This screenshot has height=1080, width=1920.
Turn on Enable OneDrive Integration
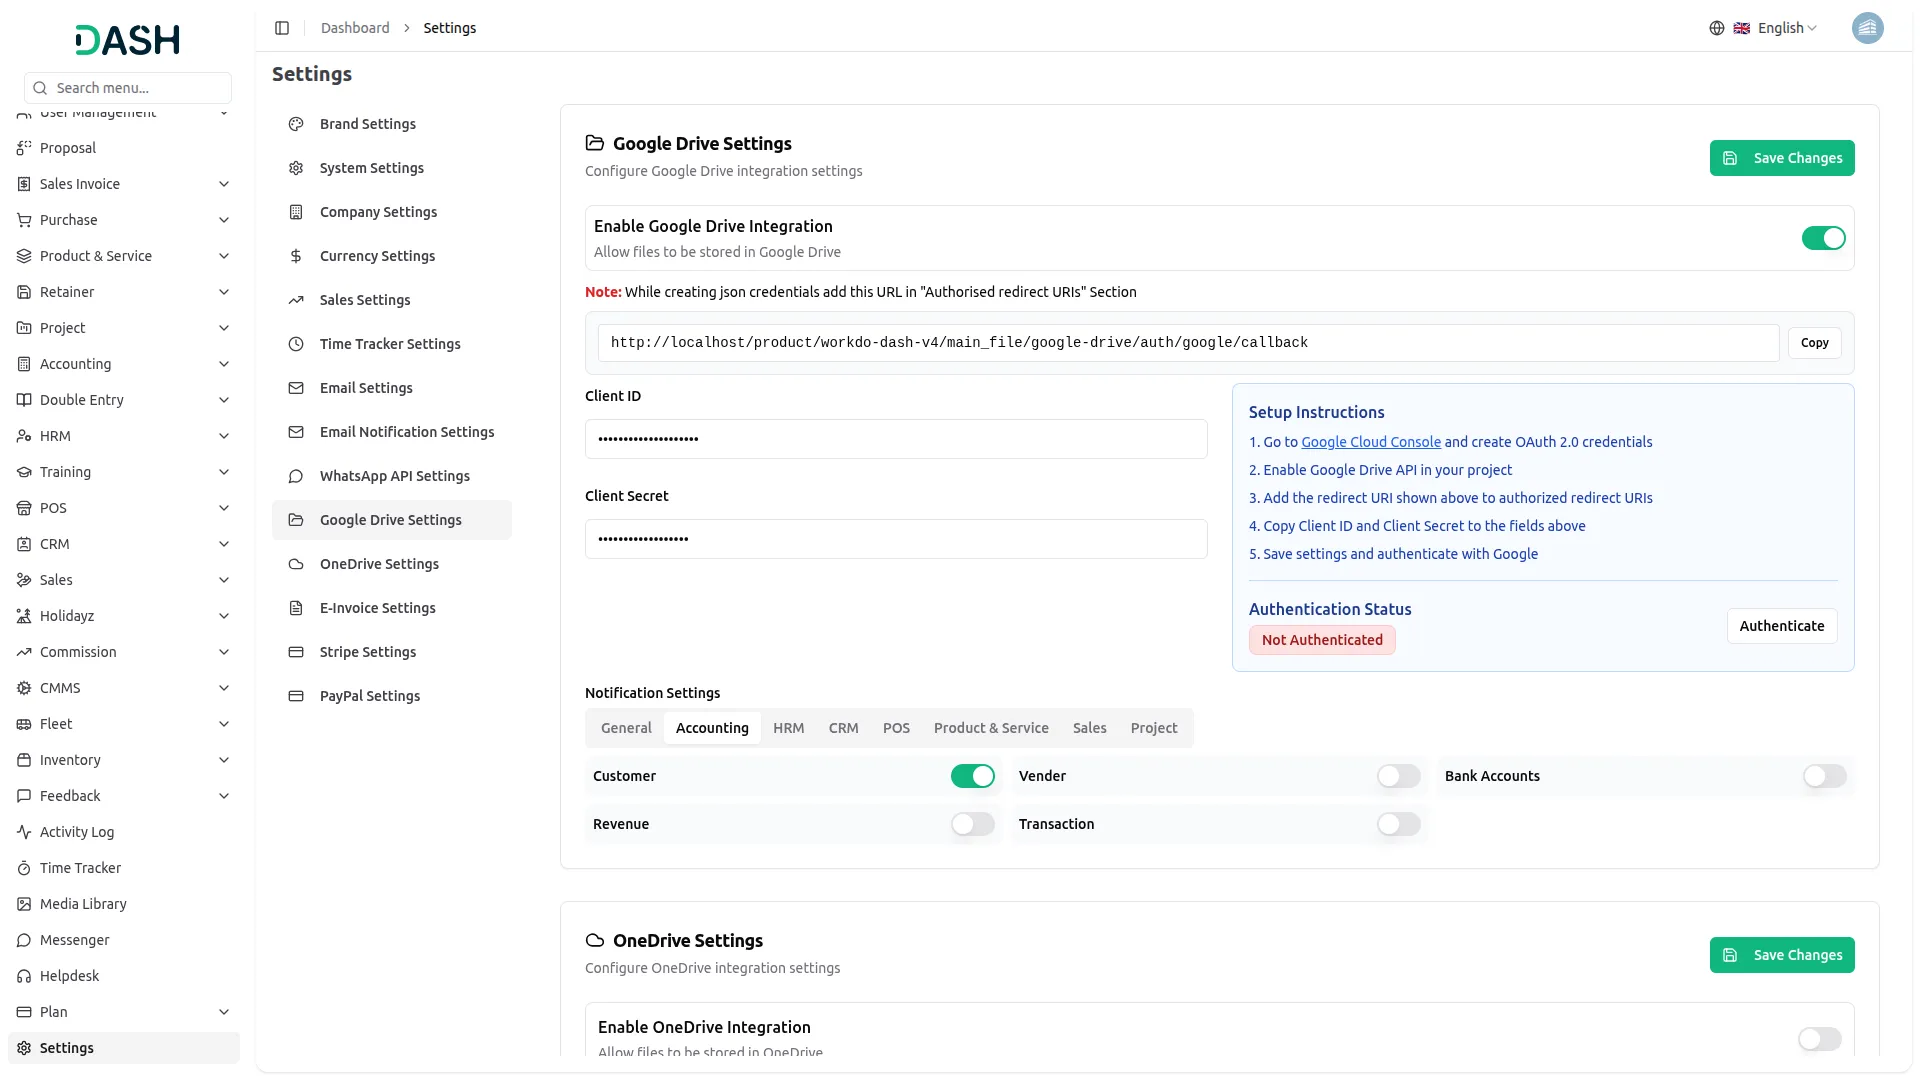(x=1818, y=1039)
